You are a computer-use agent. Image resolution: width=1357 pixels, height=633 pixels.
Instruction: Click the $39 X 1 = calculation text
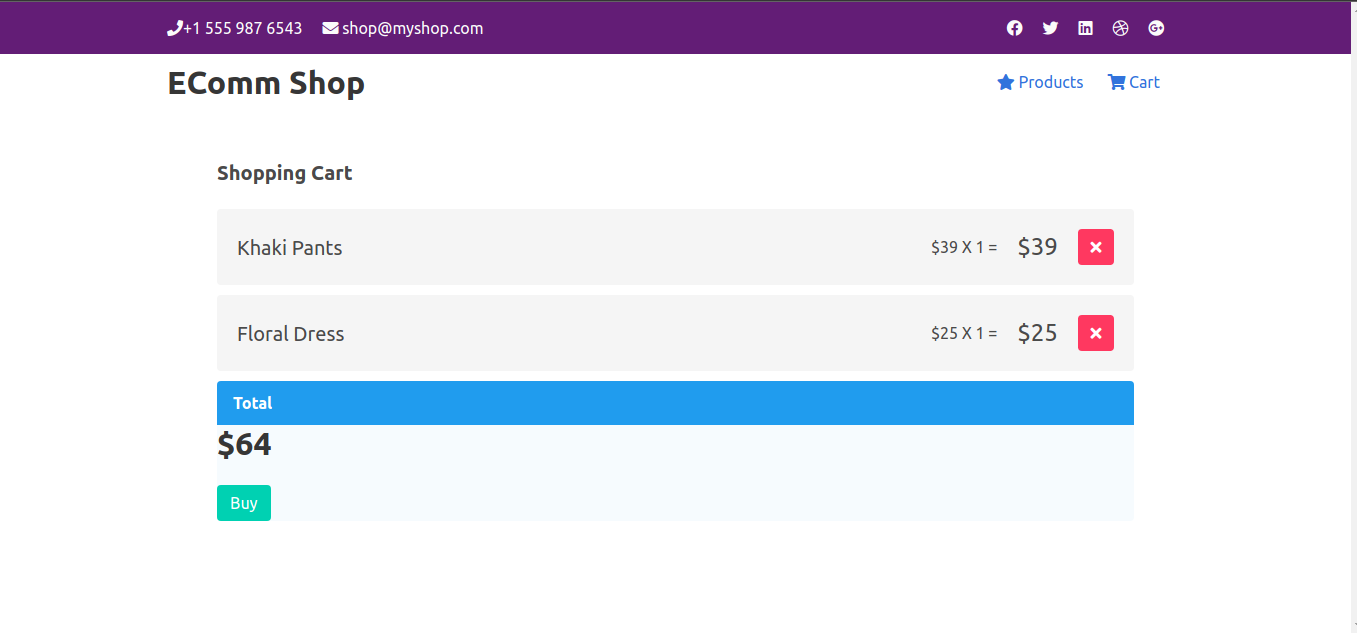point(964,247)
